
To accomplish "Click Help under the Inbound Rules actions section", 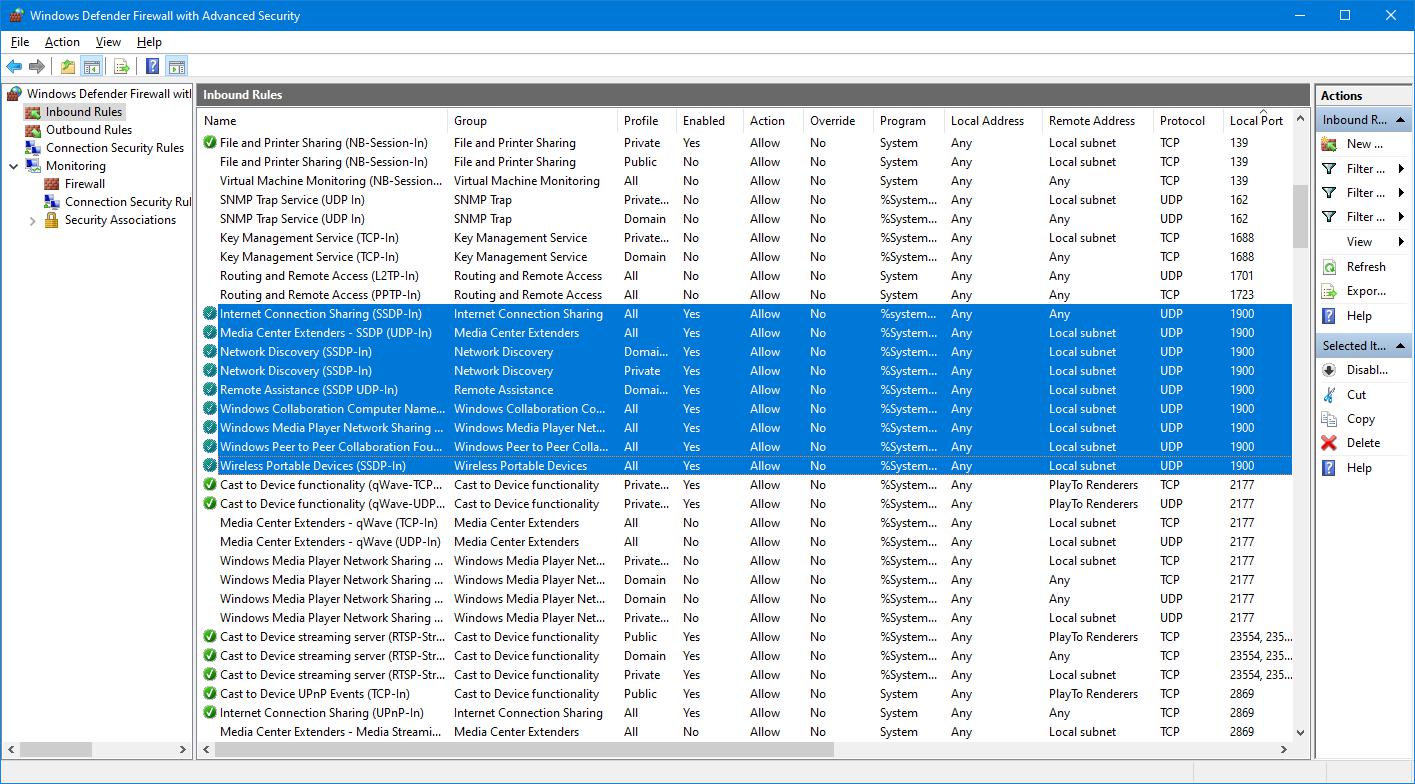I will tap(1359, 315).
